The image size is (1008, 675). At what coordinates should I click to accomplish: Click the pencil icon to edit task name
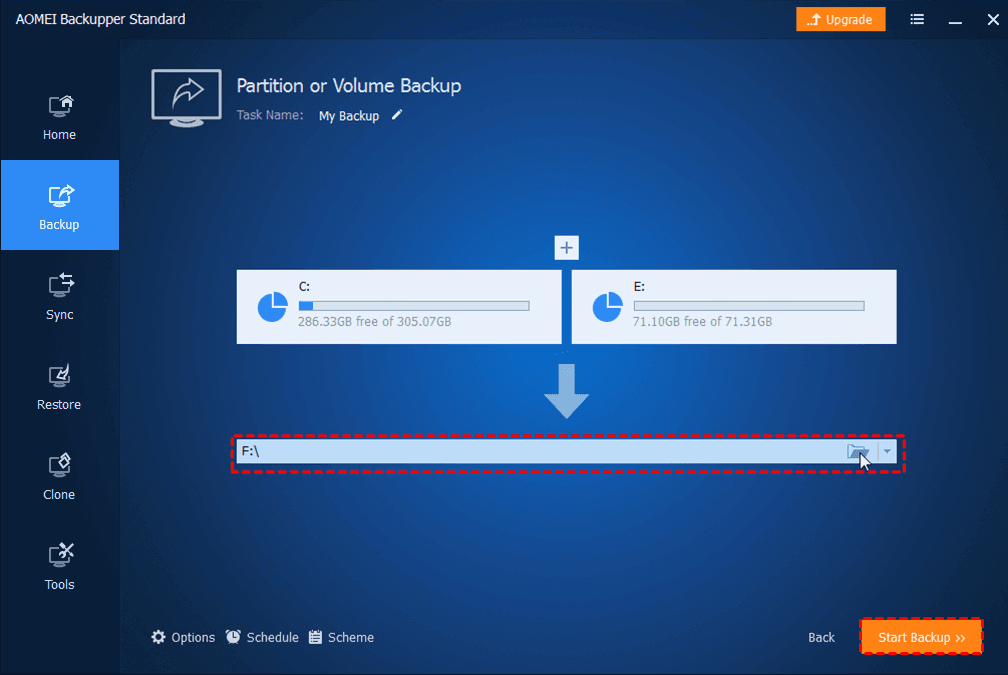397,115
